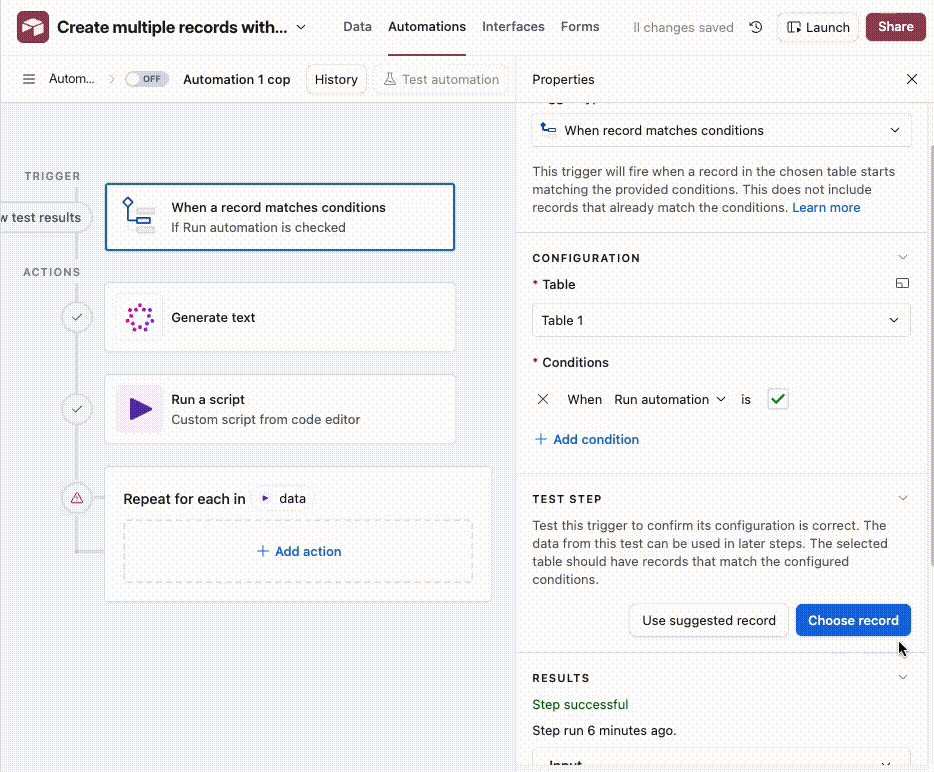Click the table expand icon beside Table label
Viewport: 934px width, 772px height.
point(902,284)
